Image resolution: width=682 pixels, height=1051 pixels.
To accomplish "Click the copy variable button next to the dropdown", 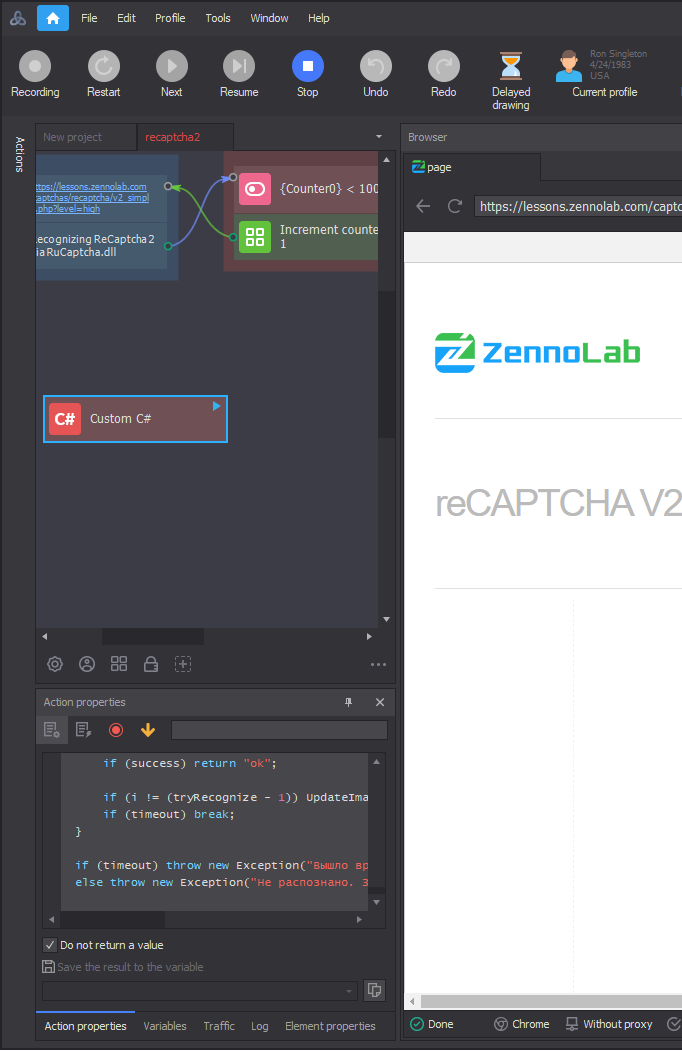I will tap(375, 990).
